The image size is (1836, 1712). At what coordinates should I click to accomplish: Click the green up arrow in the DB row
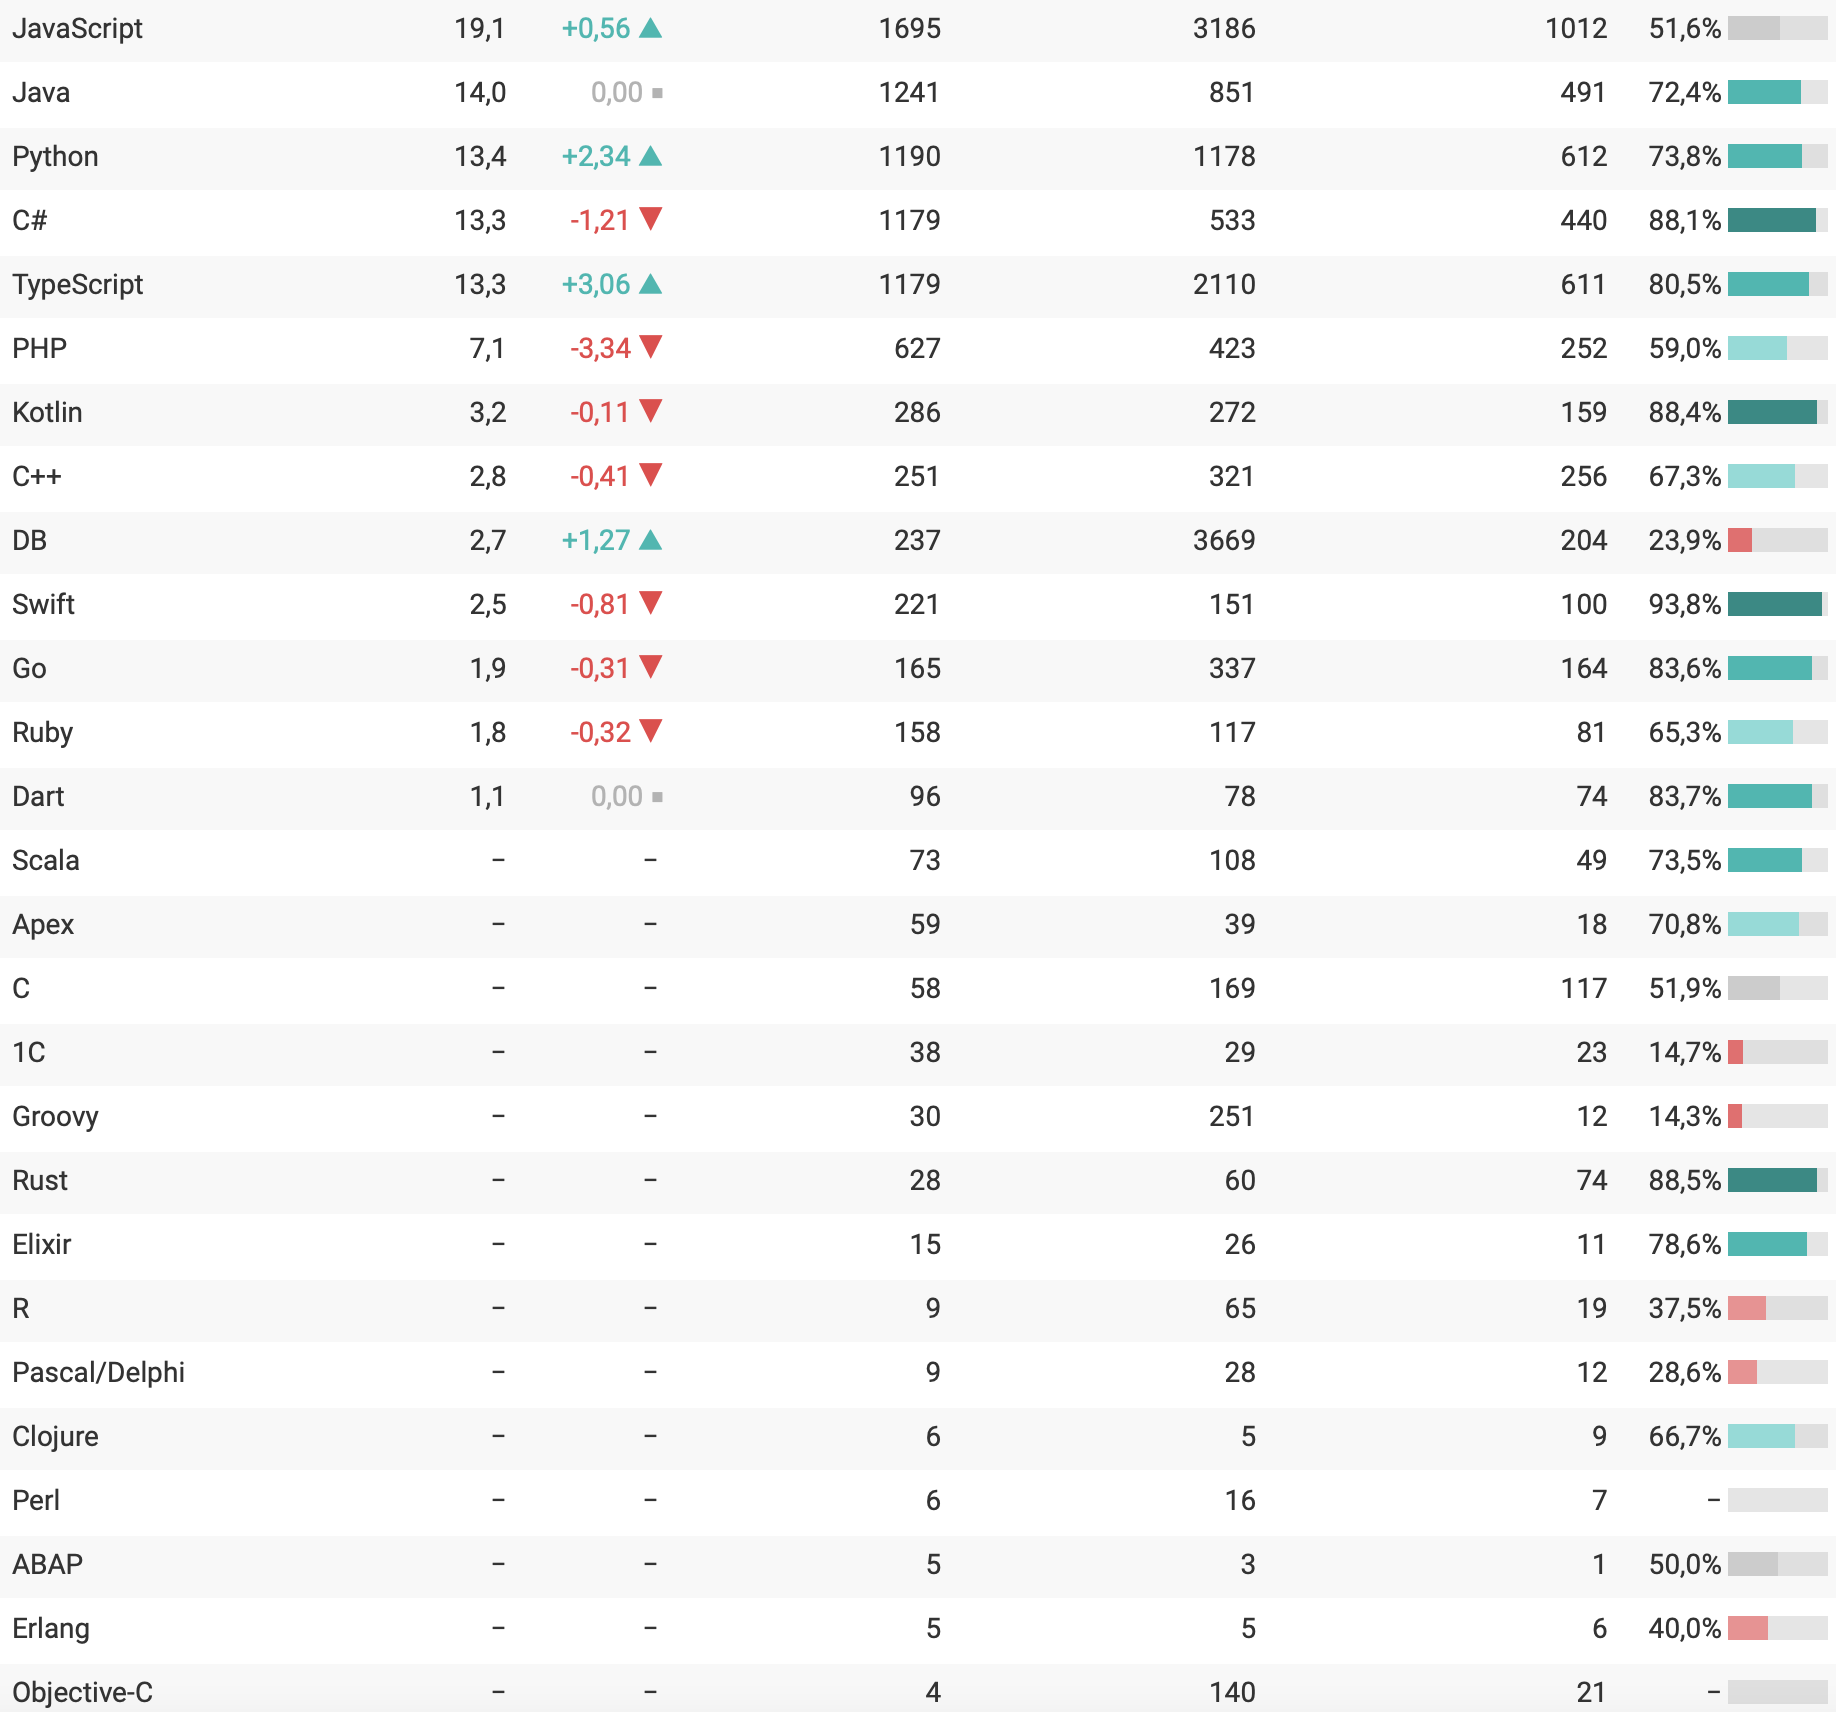point(650,540)
